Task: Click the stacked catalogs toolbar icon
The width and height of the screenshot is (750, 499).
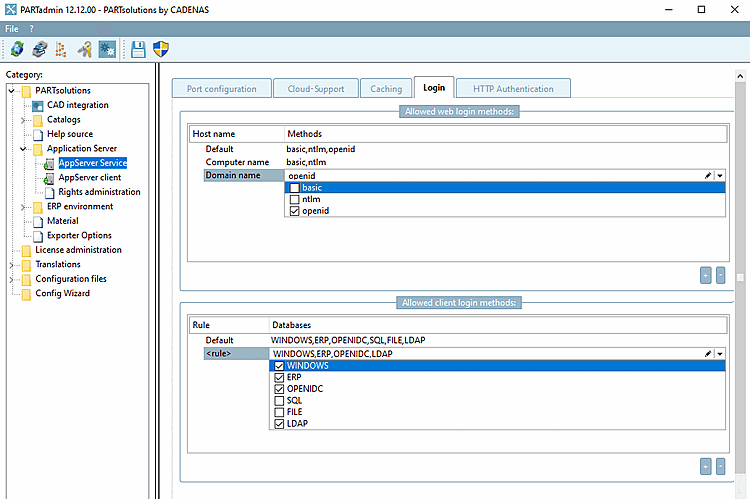Action: 40,49
